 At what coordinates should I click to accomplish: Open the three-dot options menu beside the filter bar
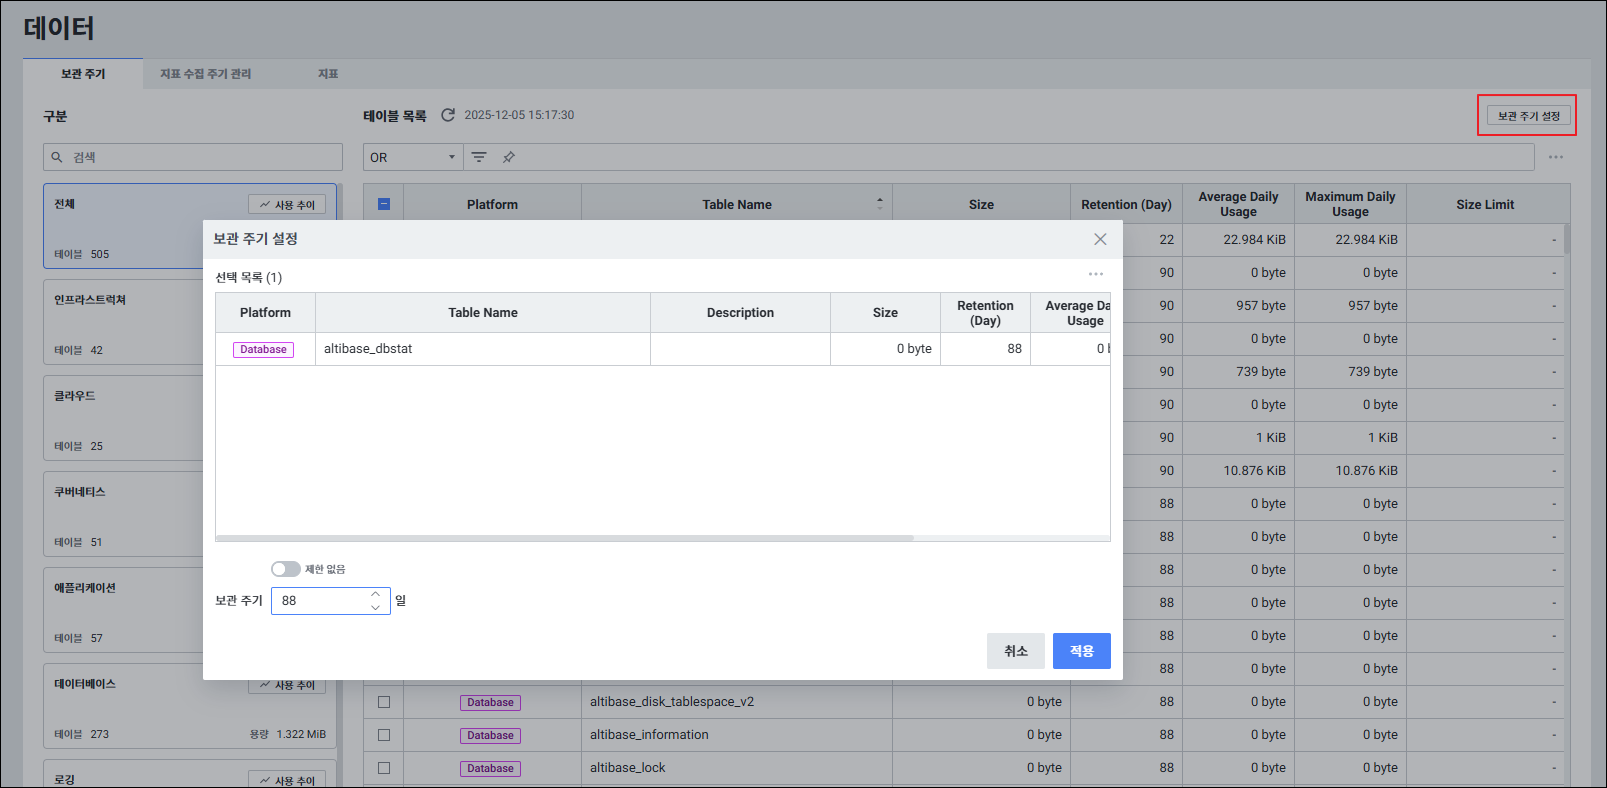pos(1556,157)
